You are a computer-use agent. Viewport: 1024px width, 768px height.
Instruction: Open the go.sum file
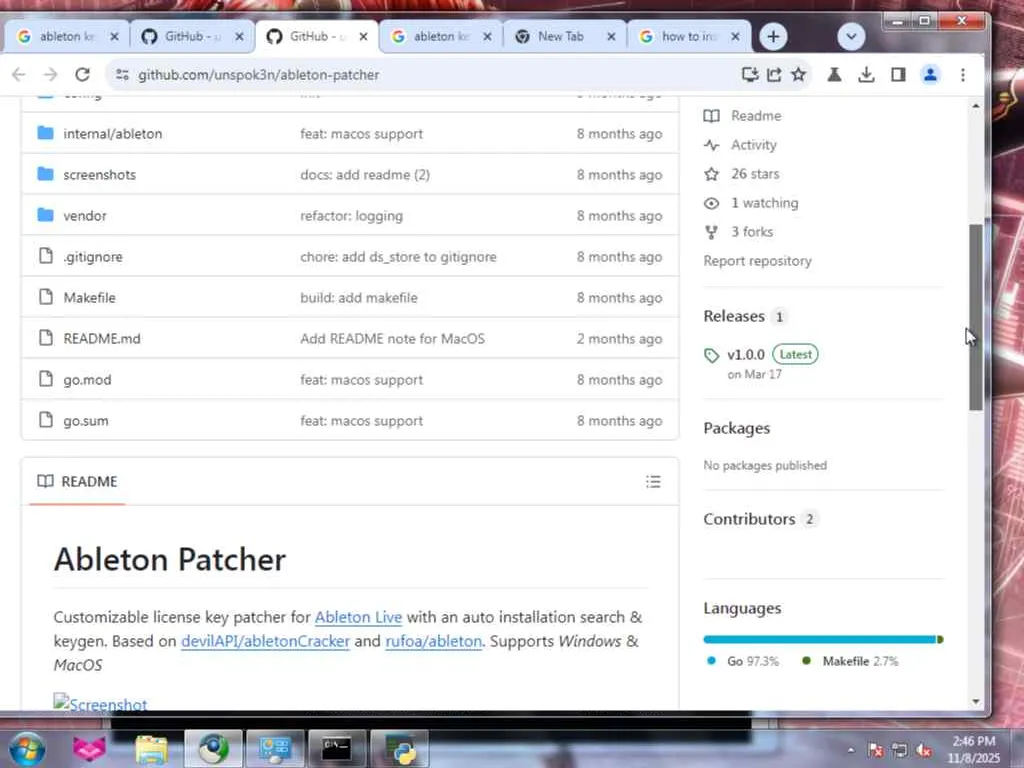[86, 421]
